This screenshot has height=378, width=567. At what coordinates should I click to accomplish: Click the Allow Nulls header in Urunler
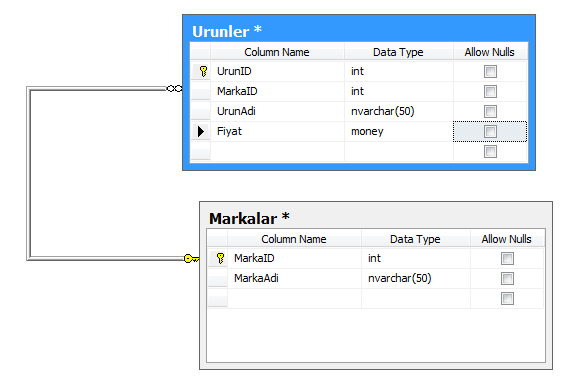(490, 52)
